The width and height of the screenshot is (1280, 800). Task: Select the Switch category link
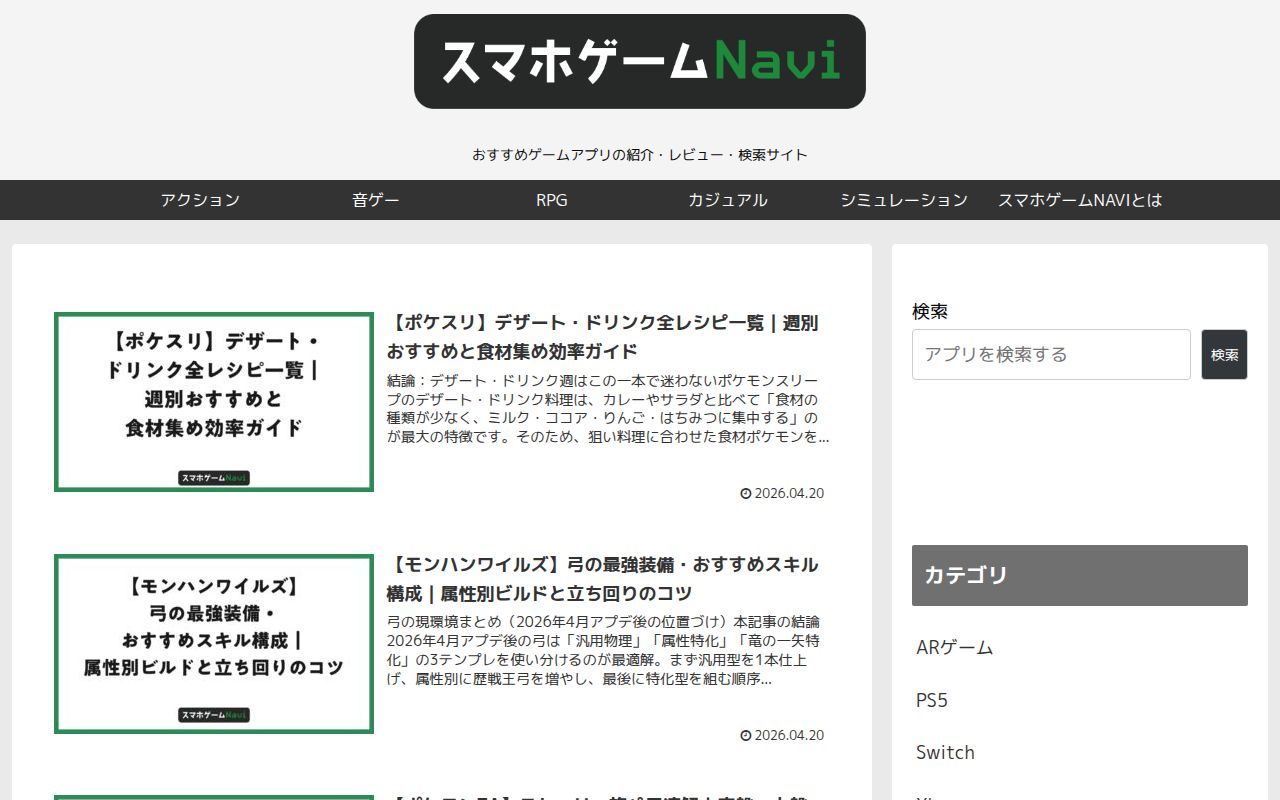click(x=945, y=752)
